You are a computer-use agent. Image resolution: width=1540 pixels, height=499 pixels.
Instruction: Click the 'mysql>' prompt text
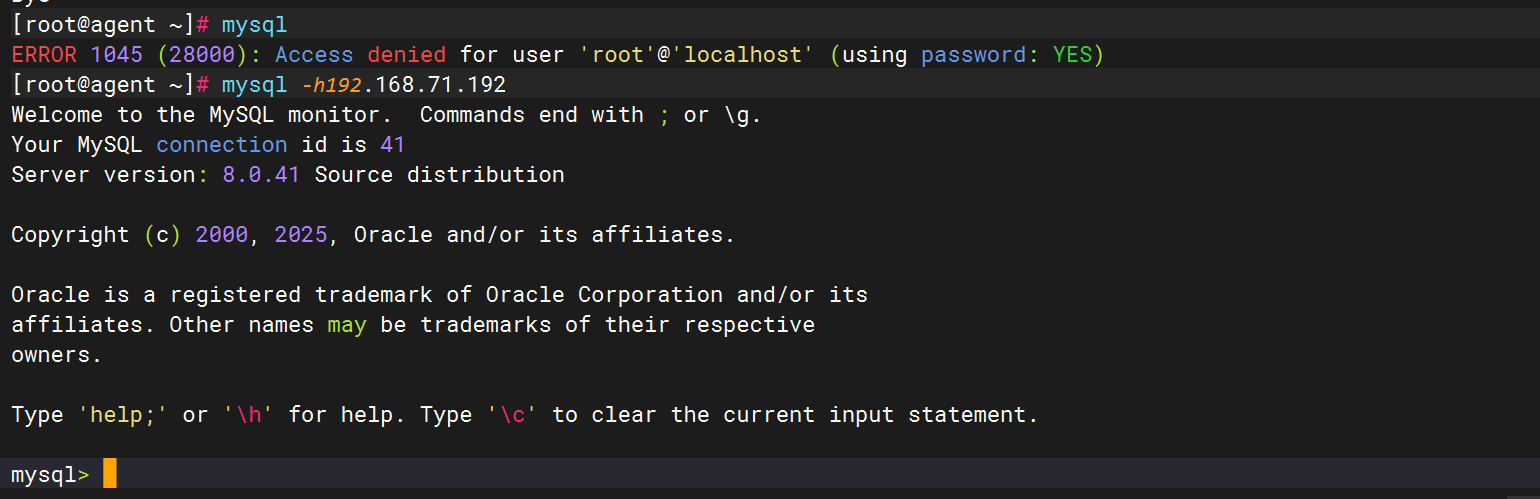50,475
